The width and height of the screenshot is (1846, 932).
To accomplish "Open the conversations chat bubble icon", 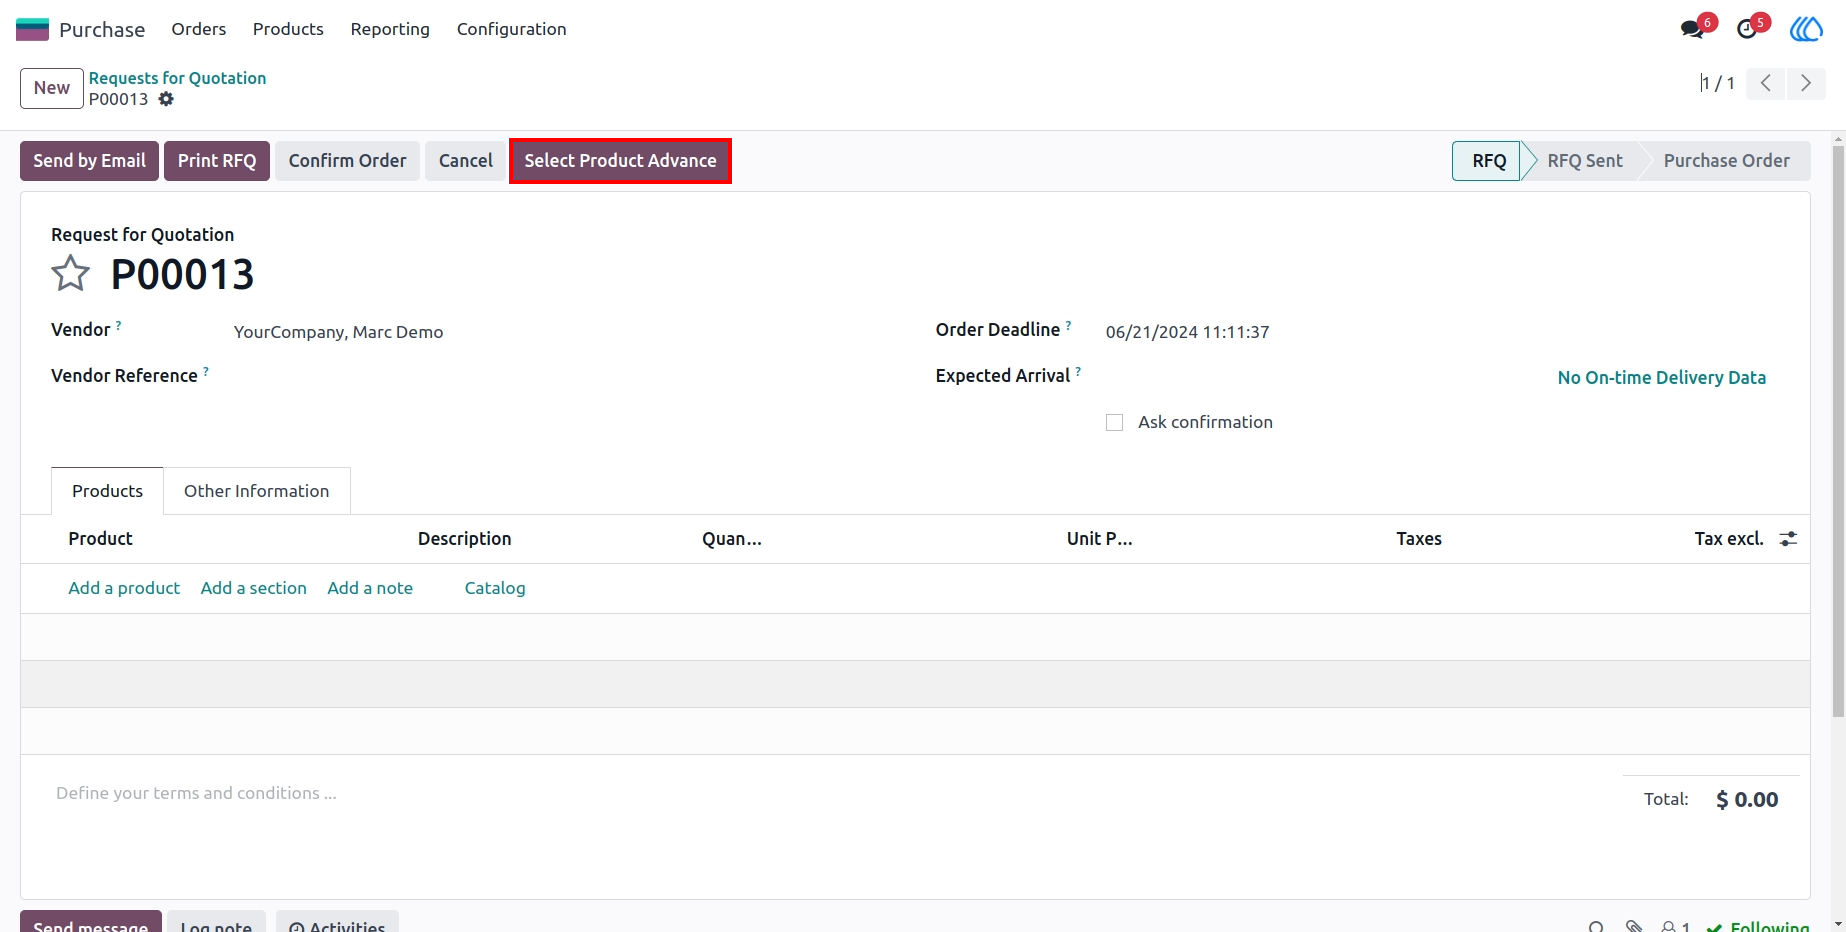I will (x=1693, y=29).
